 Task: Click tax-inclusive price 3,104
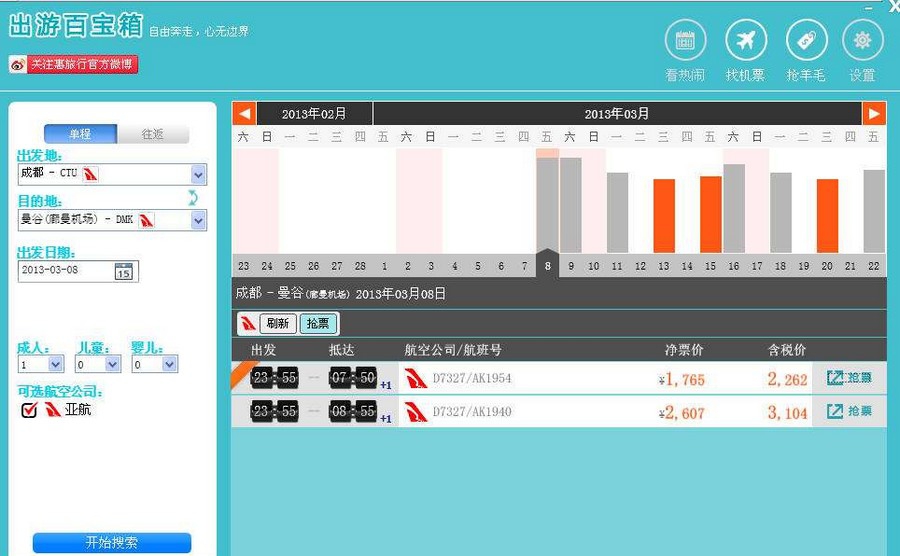[x=788, y=413]
